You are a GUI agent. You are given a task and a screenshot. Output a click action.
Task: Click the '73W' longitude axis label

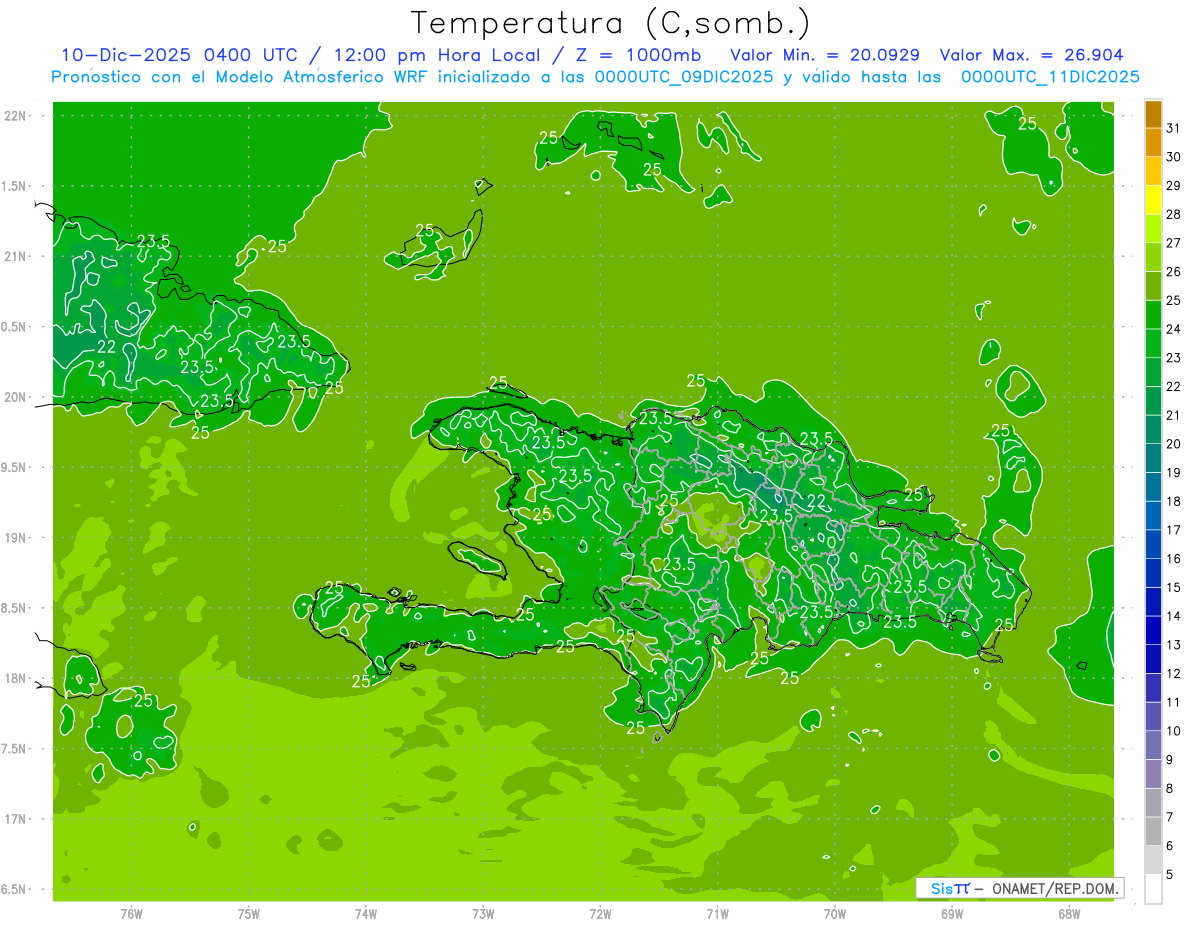(x=483, y=914)
